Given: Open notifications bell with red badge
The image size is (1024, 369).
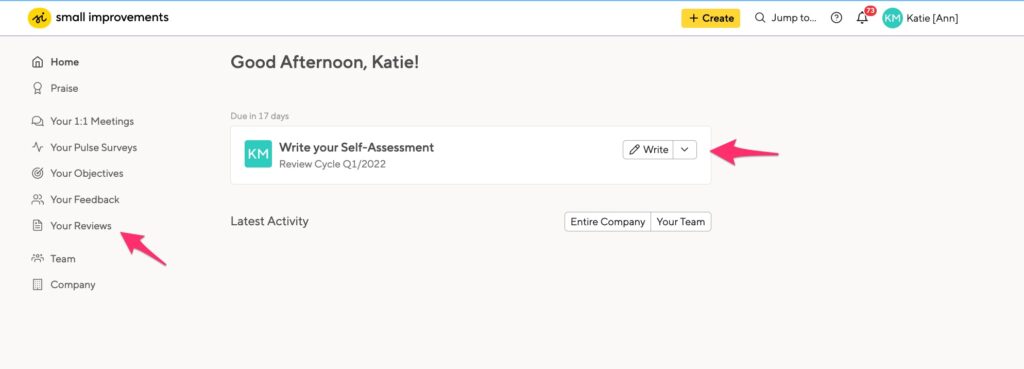Looking at the screenshot, I should click(x=864, y=17).
